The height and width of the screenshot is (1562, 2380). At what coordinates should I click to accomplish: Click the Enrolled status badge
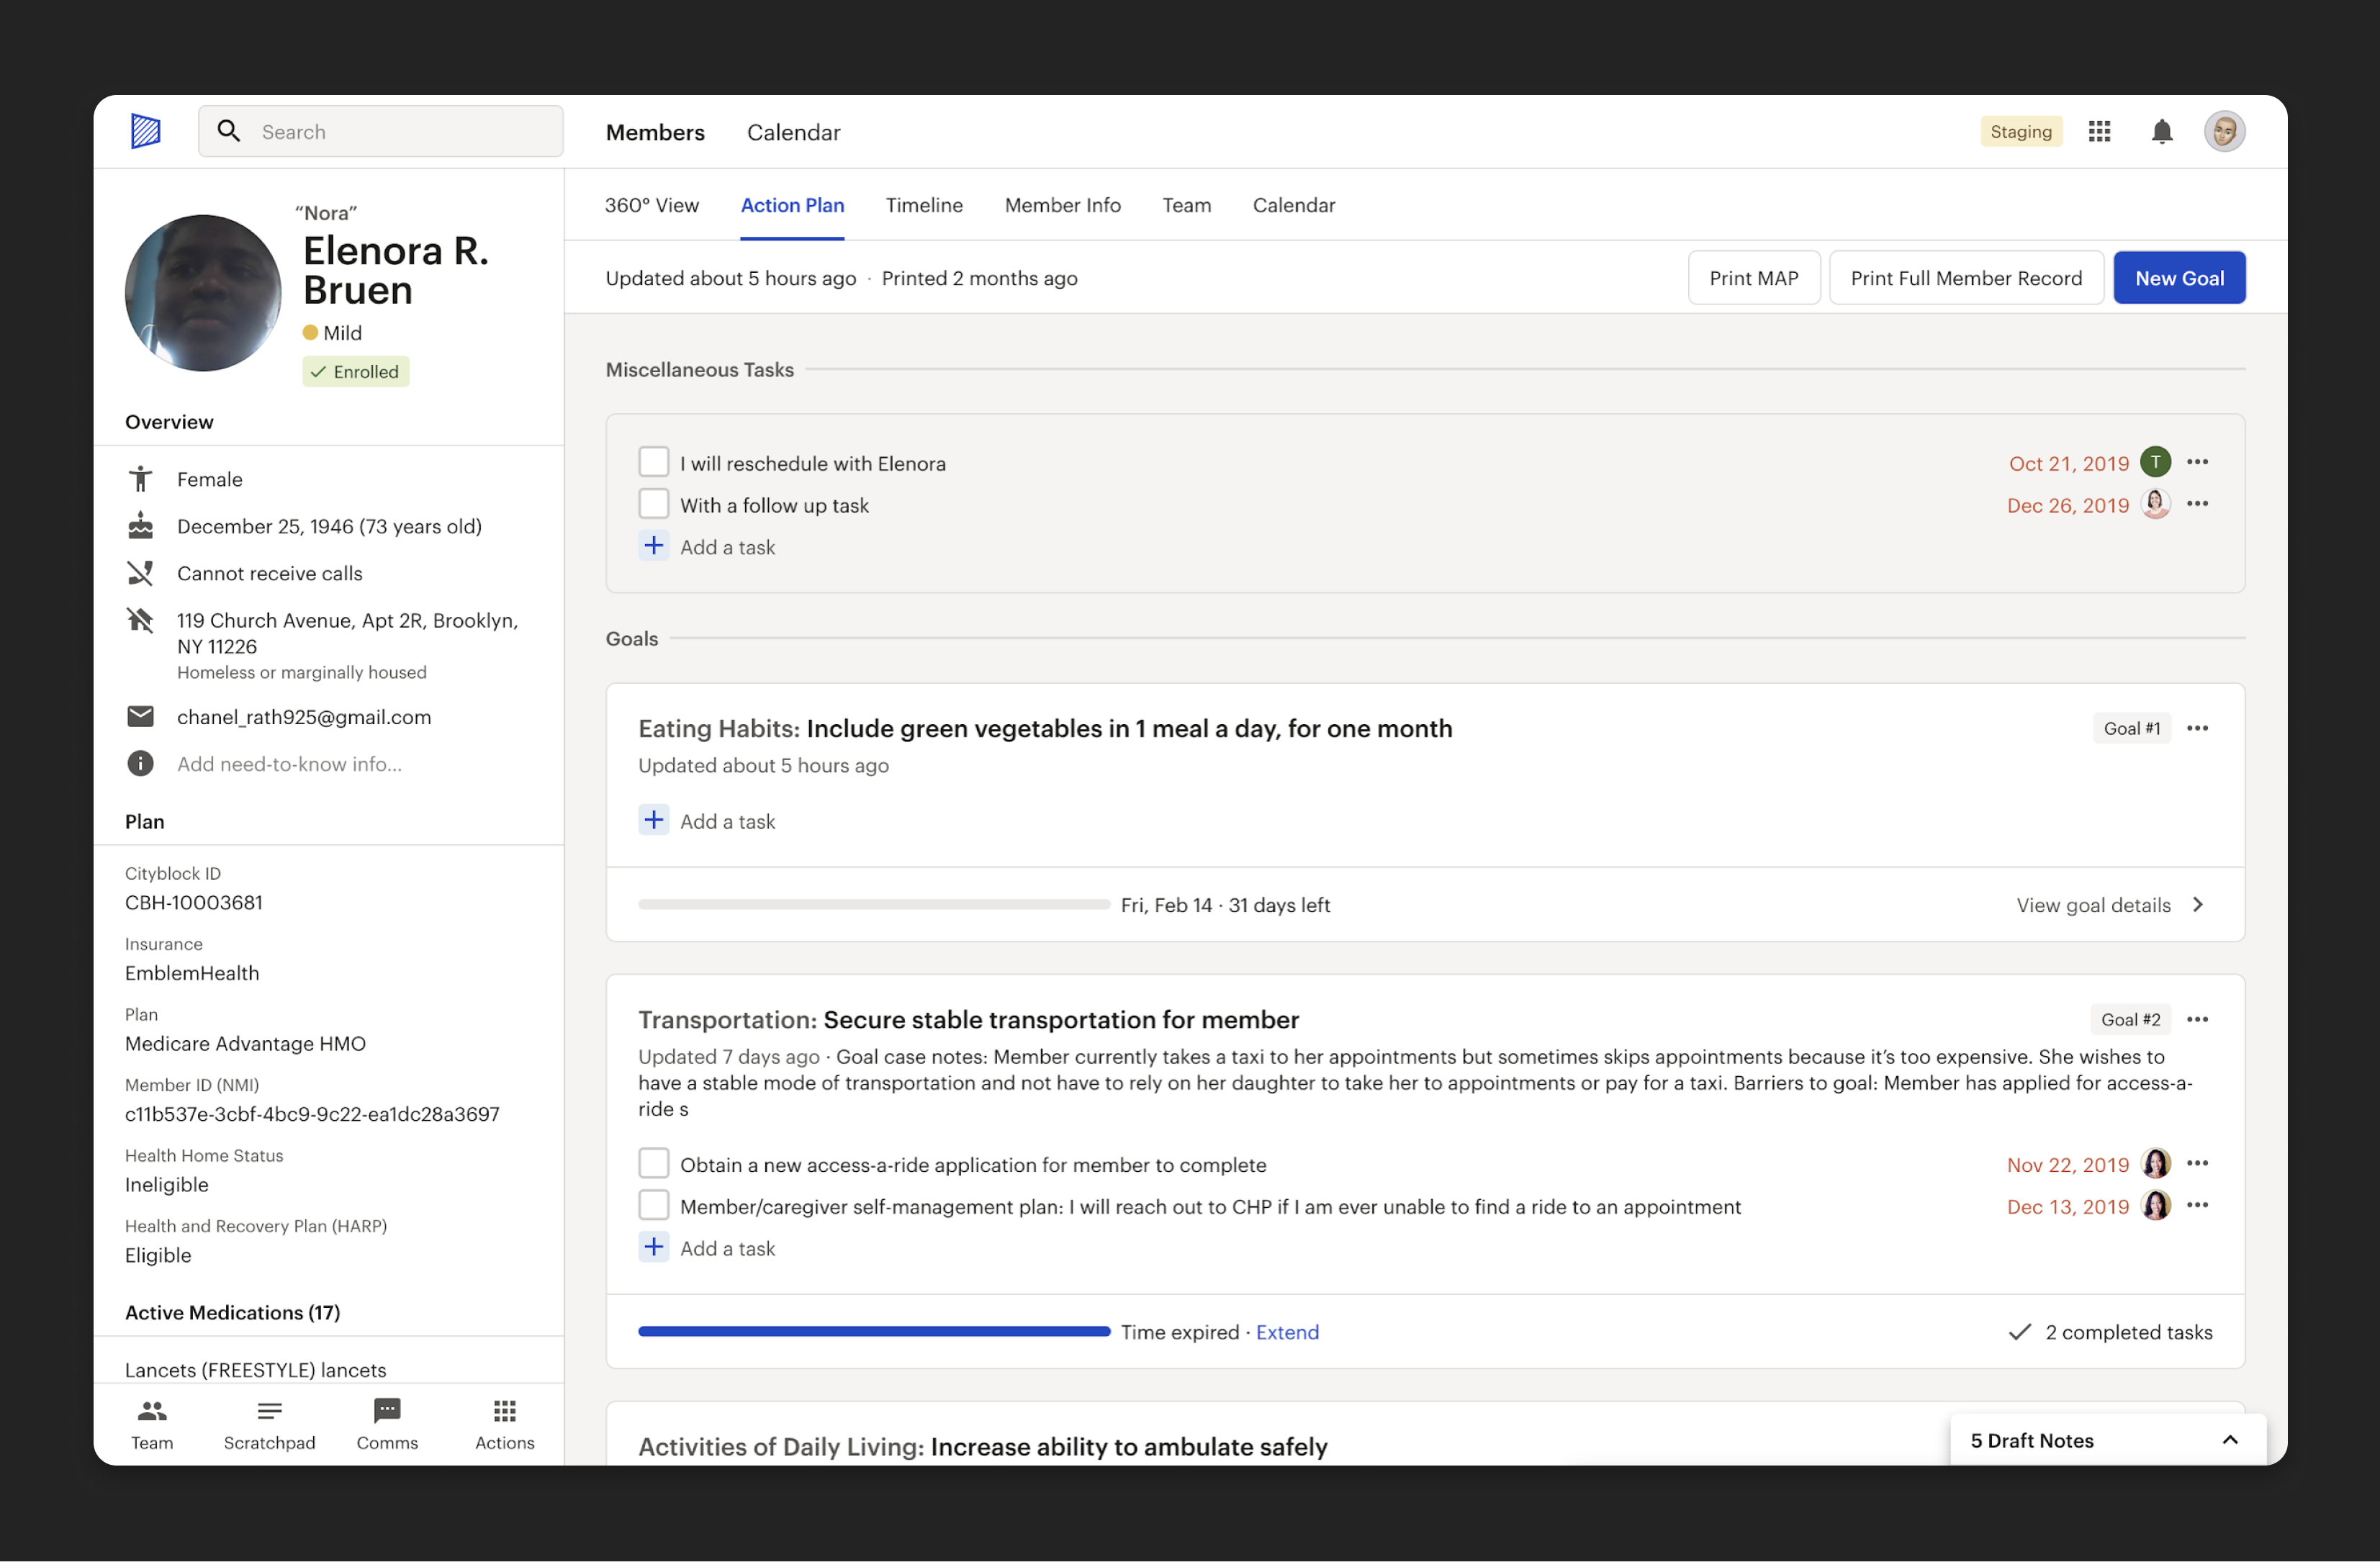pyautogui.click(x=355, y=372)
